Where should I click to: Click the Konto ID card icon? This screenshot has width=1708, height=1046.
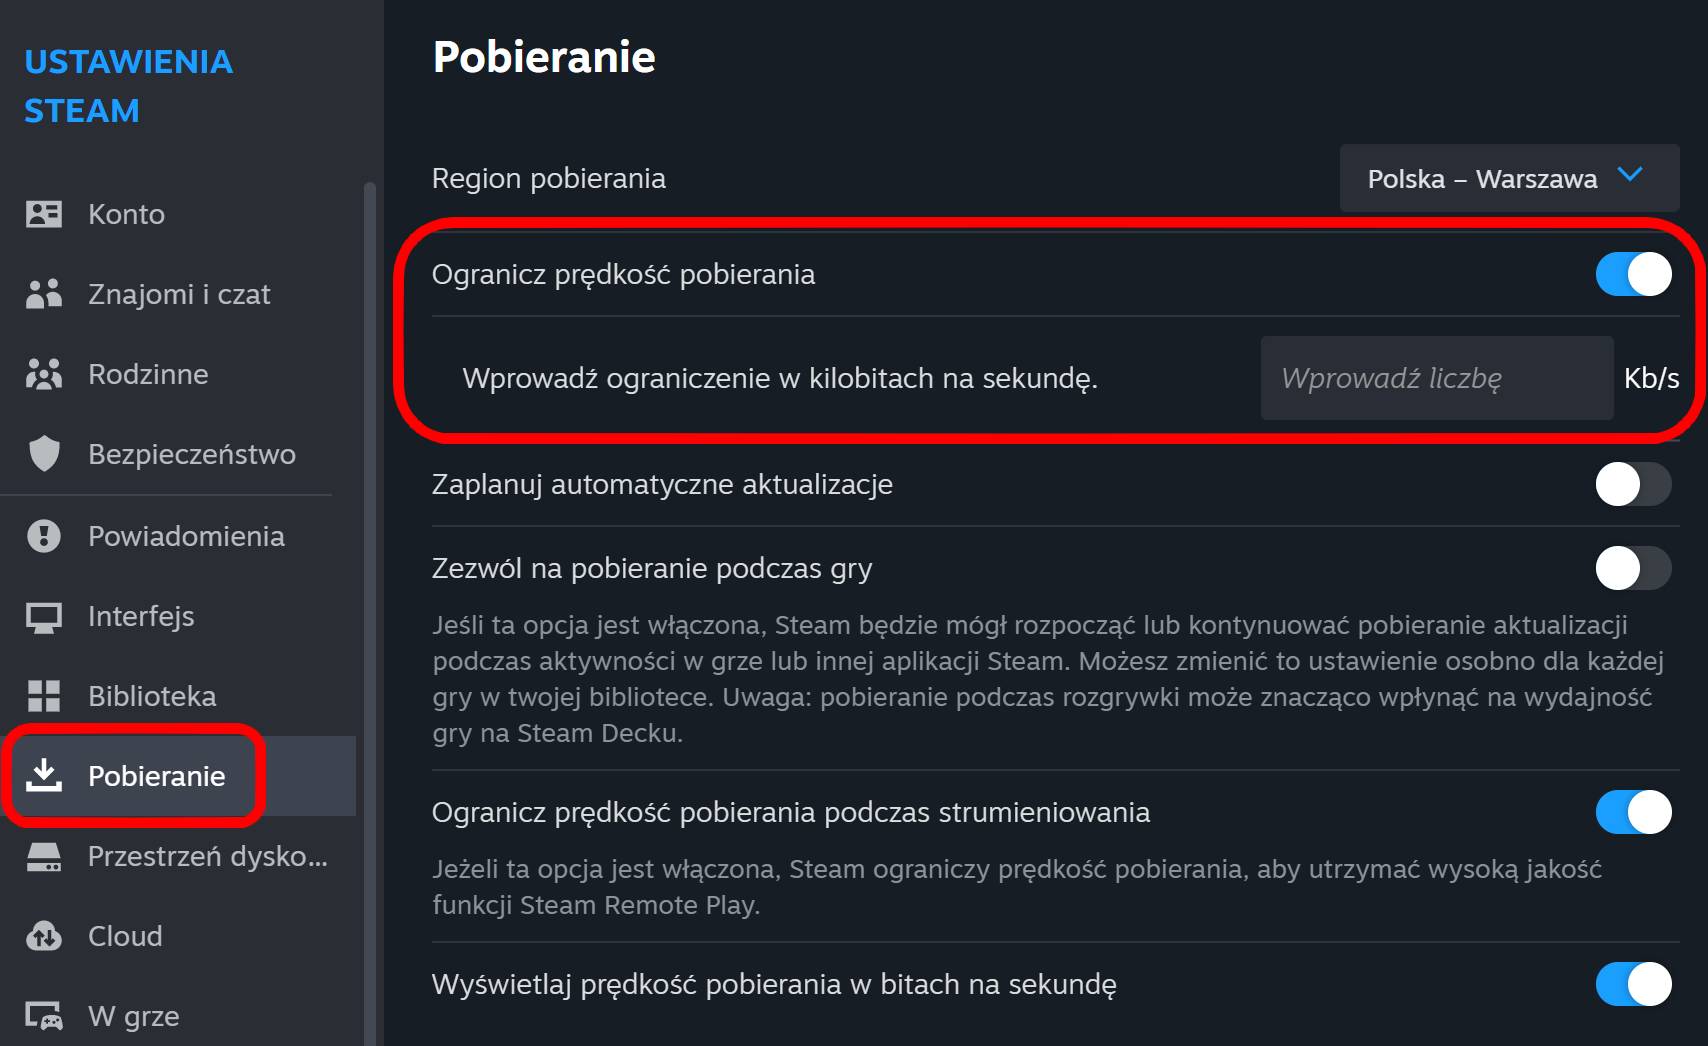[x=44, y=214]
